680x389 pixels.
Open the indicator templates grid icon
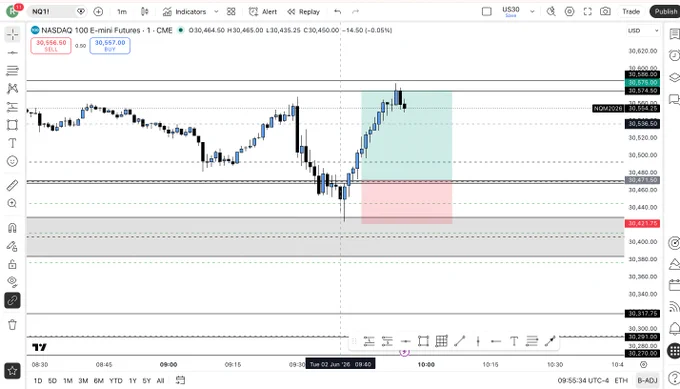231,12
